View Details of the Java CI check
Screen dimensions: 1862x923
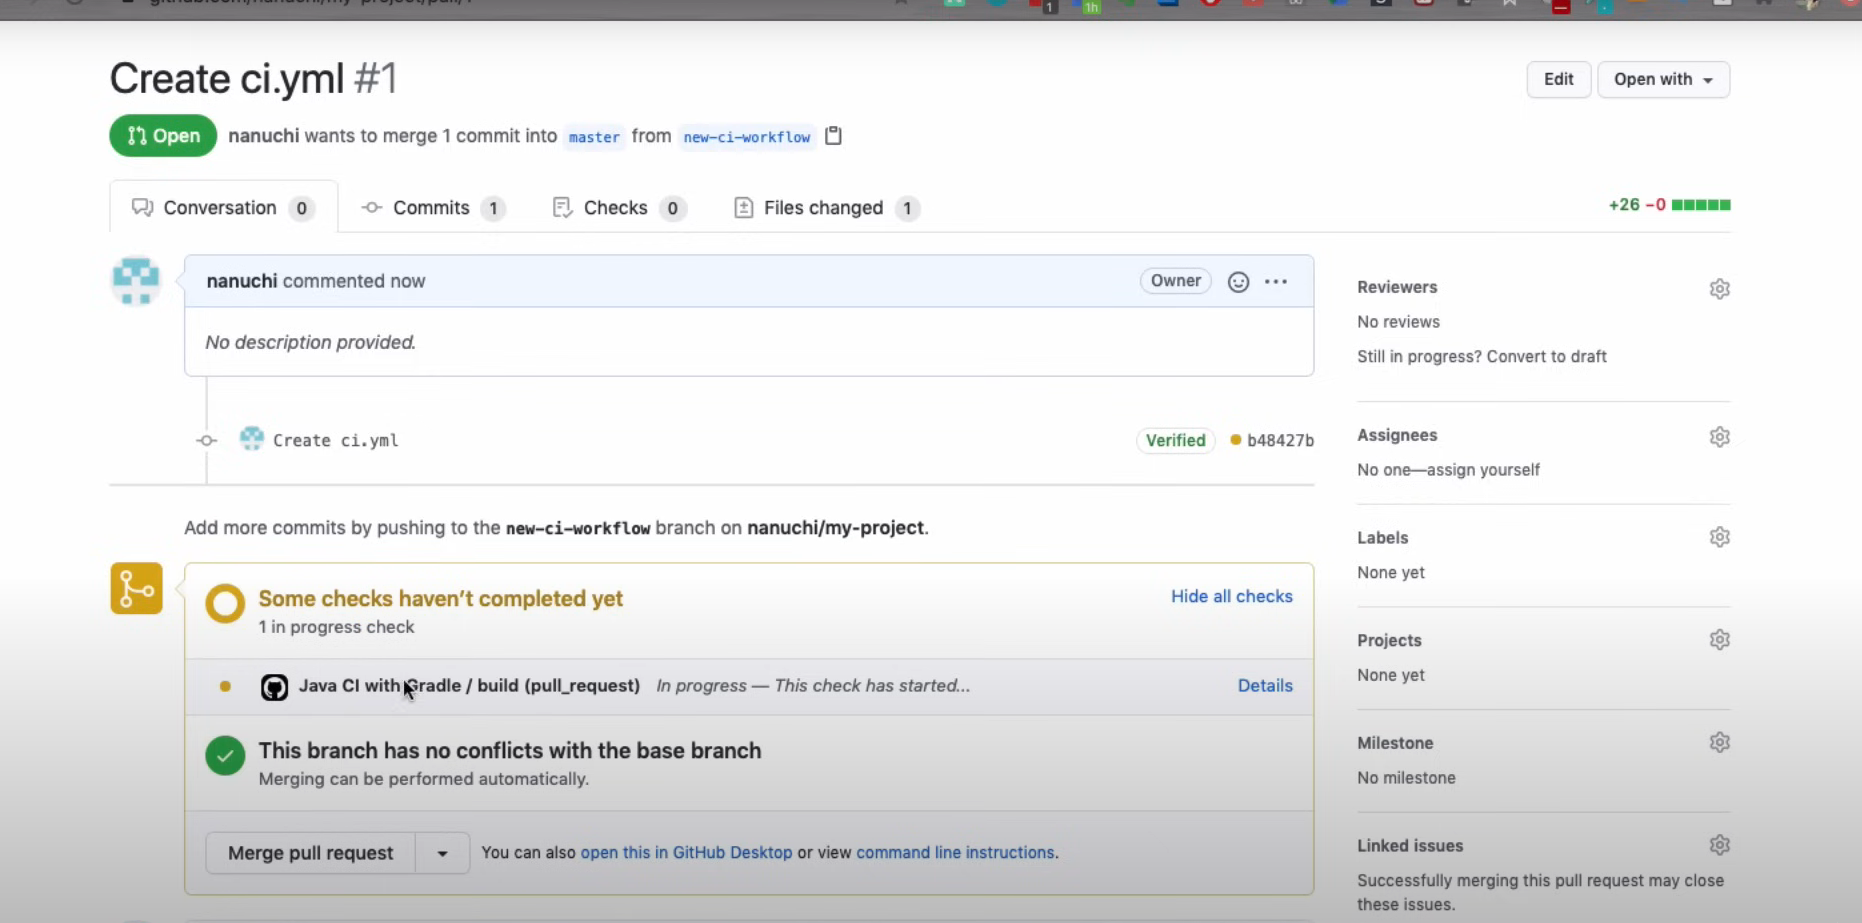click(1265, 686)
